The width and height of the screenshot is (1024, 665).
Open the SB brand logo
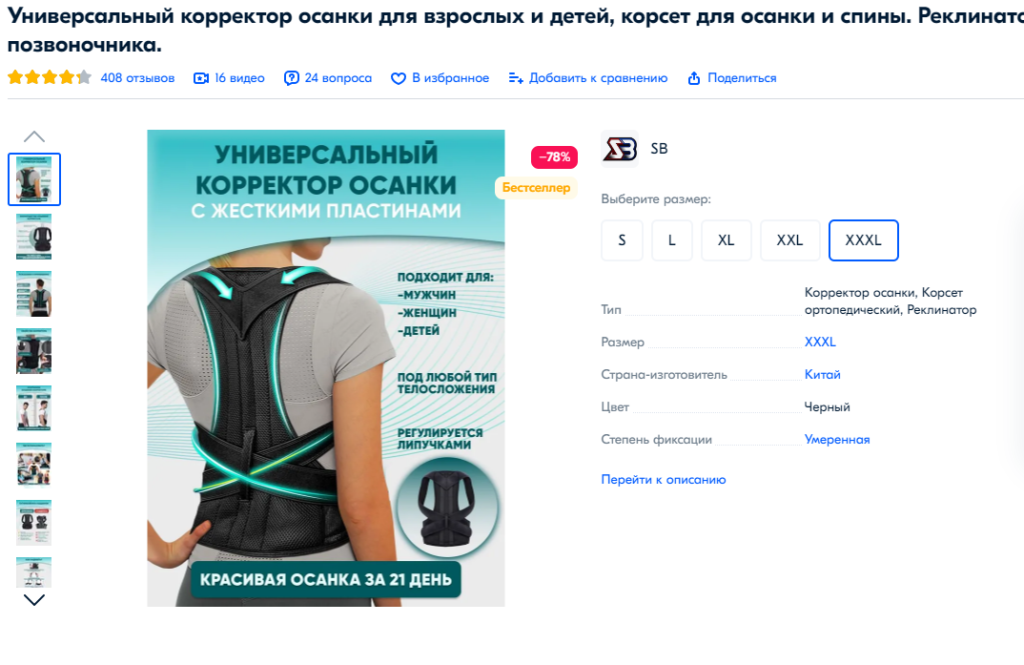620,149
